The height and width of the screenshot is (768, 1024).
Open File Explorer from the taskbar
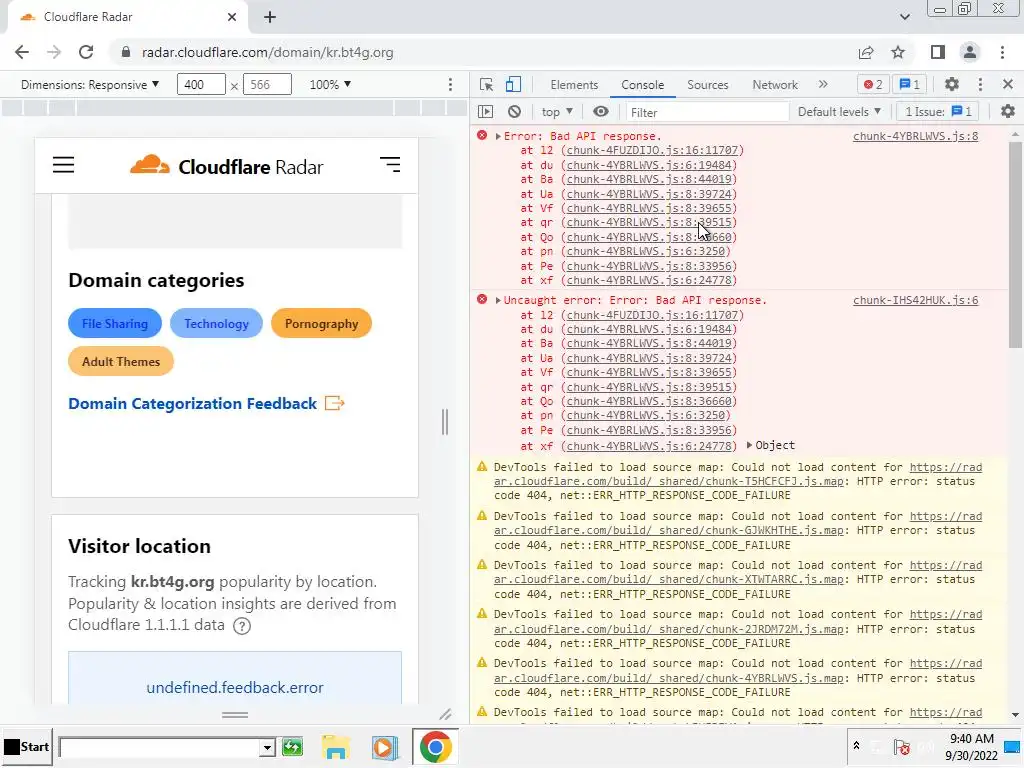pos(336,748)
